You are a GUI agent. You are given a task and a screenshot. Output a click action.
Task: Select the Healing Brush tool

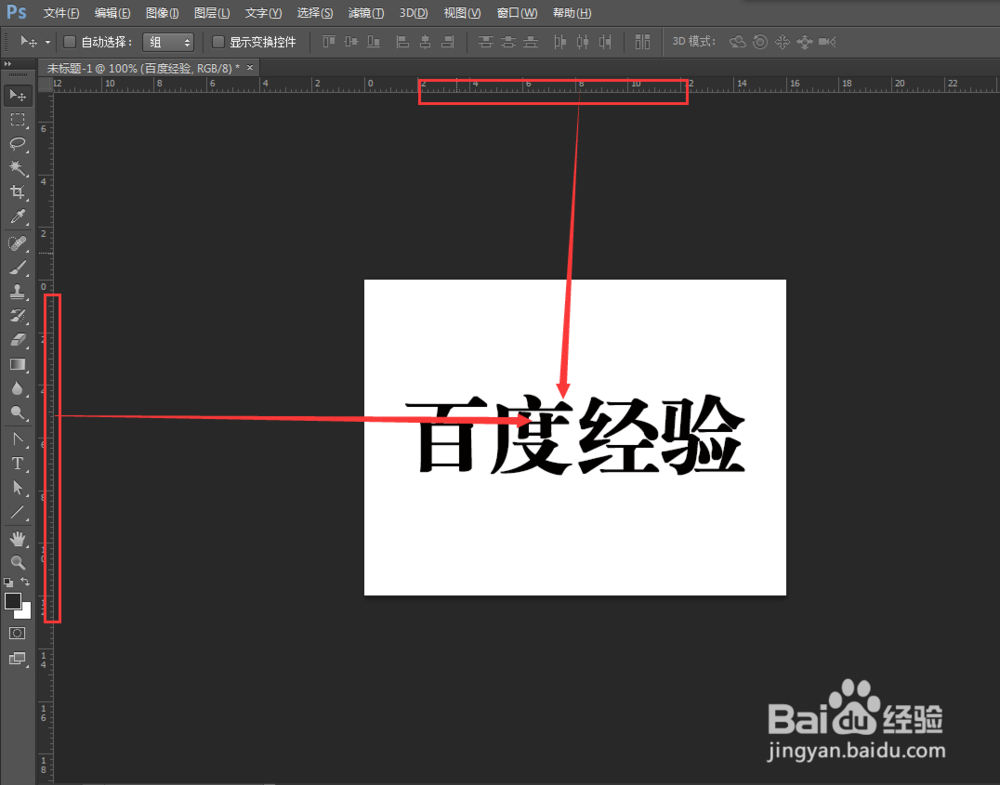(17, 244)
